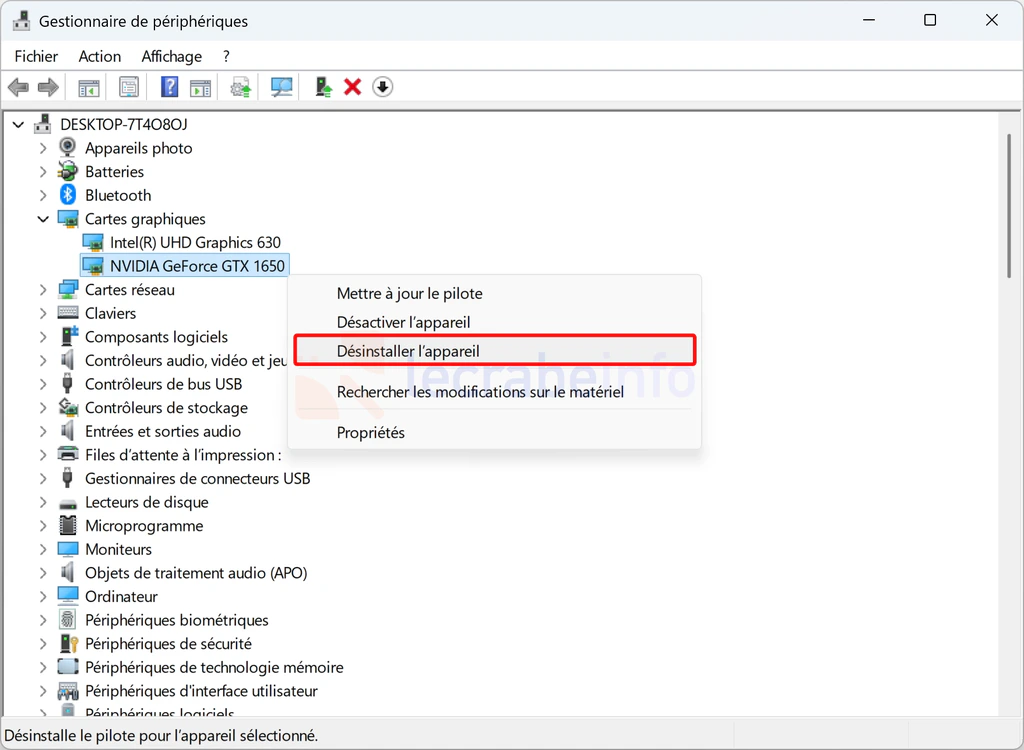Expand the Bluetooth category

(x=43, y=195)
